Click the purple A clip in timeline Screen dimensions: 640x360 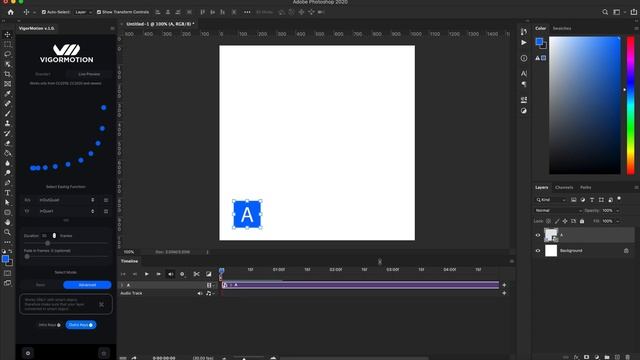pyautogui.click(x=360, y=285)
